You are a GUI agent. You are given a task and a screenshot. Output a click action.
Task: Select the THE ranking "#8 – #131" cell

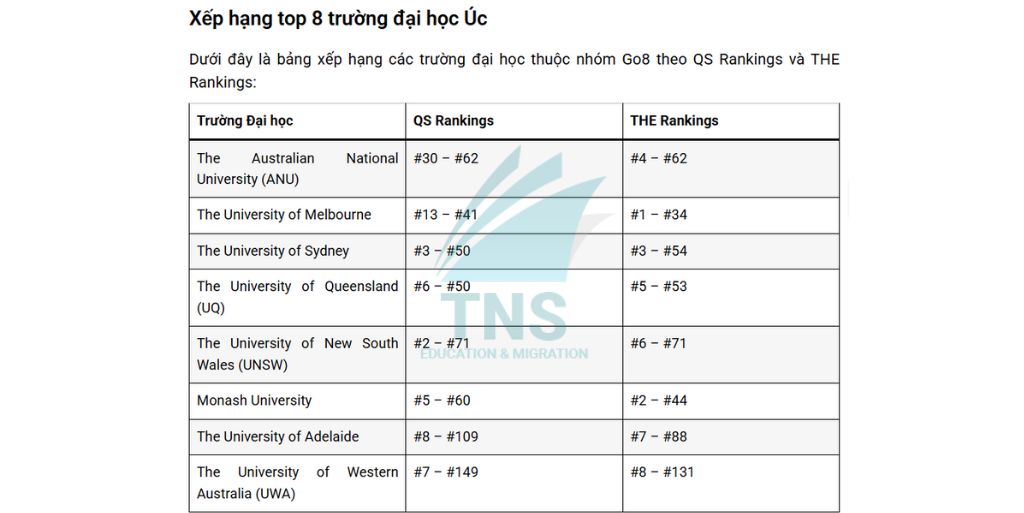click(662, 473)
